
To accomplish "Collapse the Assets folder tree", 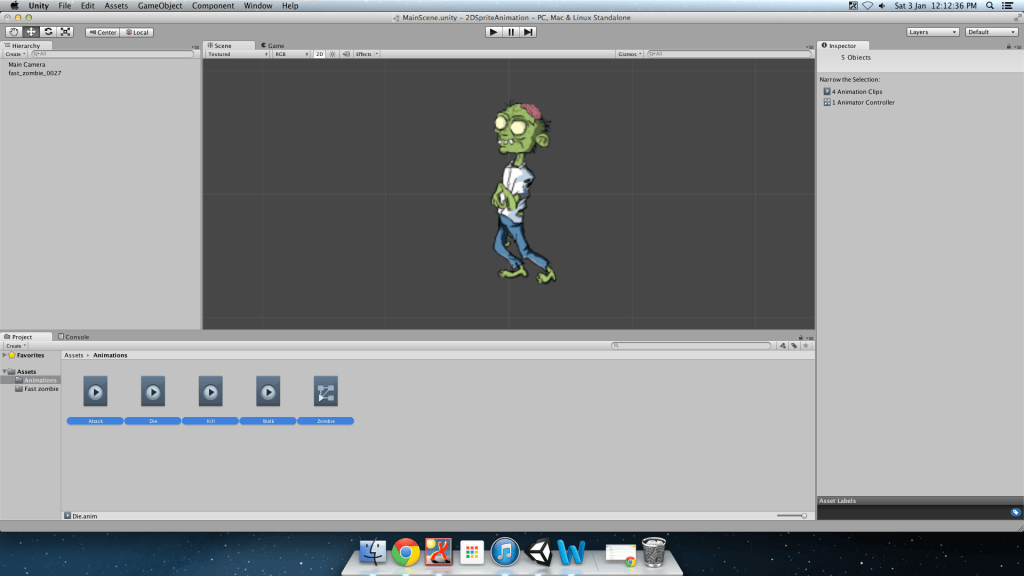I will (5, 372).
